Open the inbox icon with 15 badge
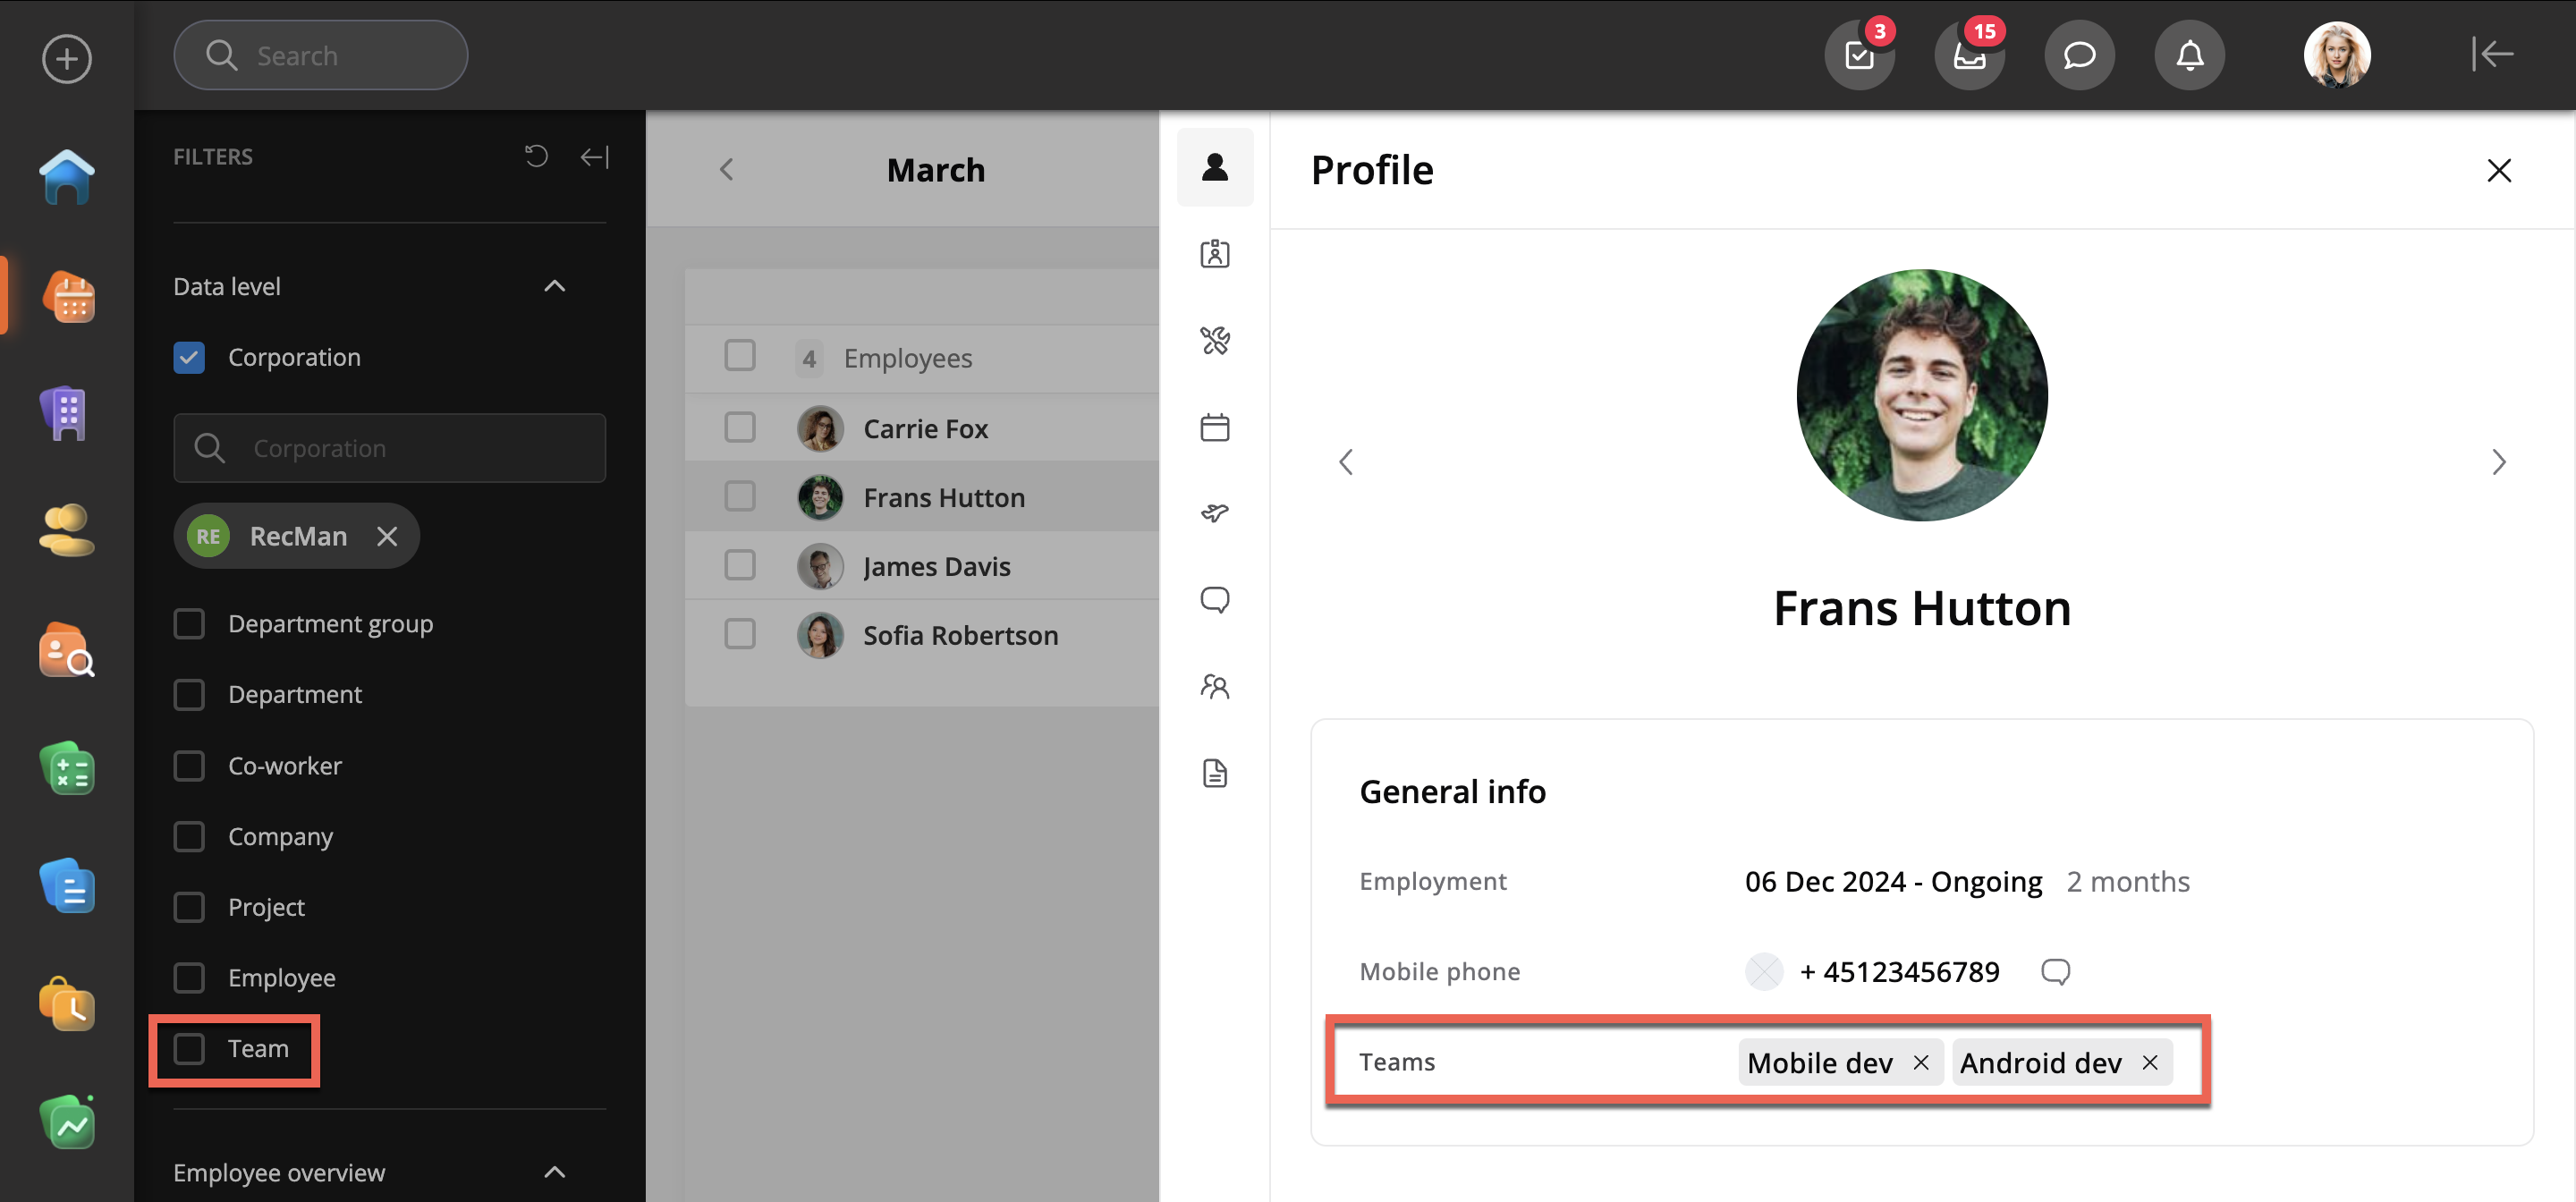2576x1202 pixels. 1969,55
